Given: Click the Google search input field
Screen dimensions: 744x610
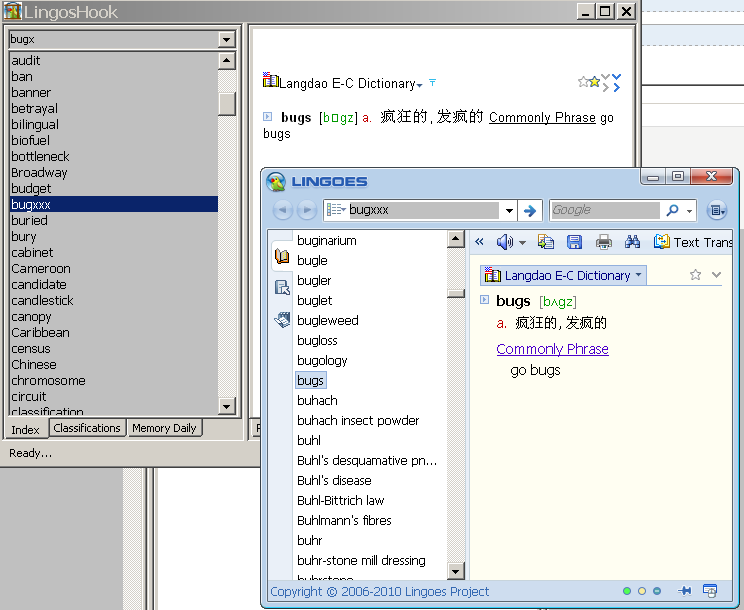Looking at the screenshot, I should coord(605,210).
